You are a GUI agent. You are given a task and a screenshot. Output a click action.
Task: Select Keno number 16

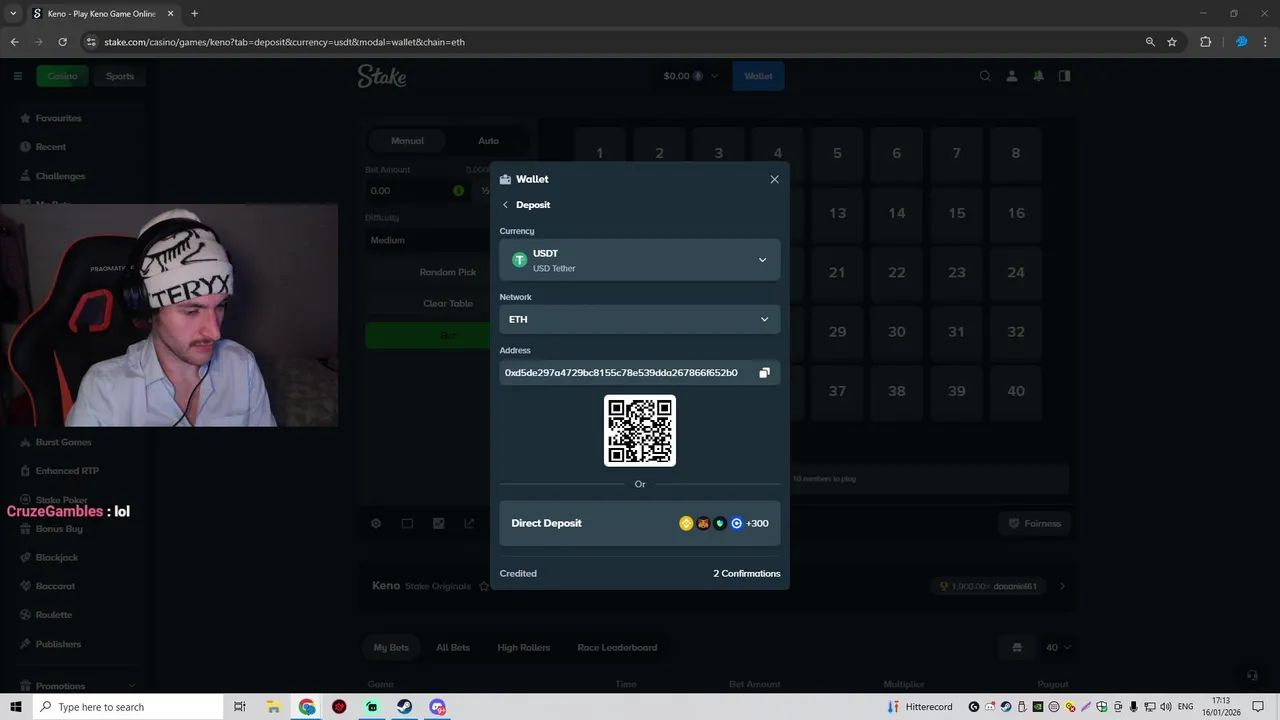[x=1016, y=213]
